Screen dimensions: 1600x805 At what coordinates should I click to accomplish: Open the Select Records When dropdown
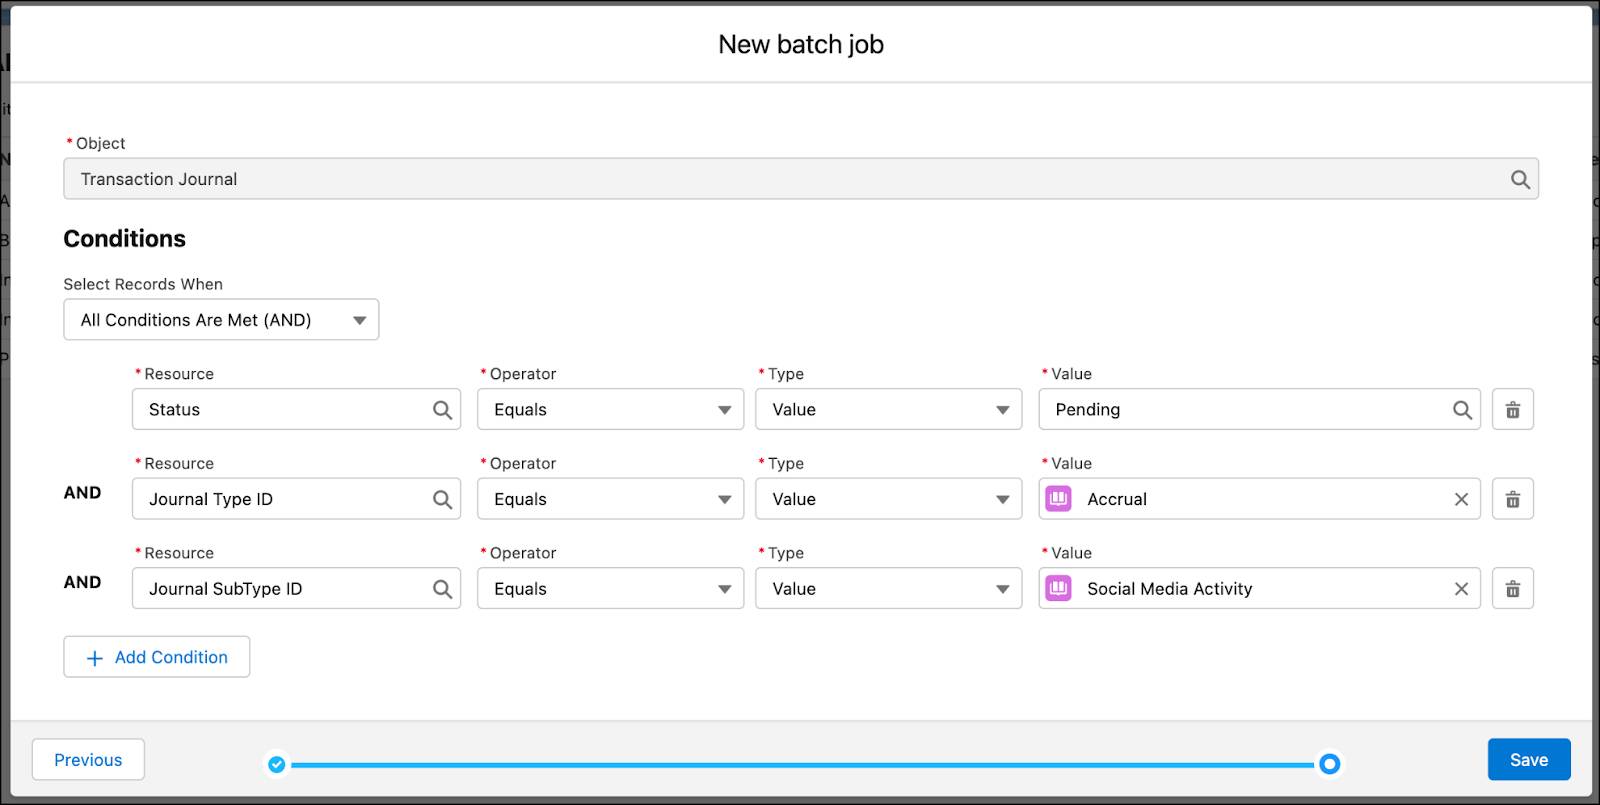(x=221, y=320)
